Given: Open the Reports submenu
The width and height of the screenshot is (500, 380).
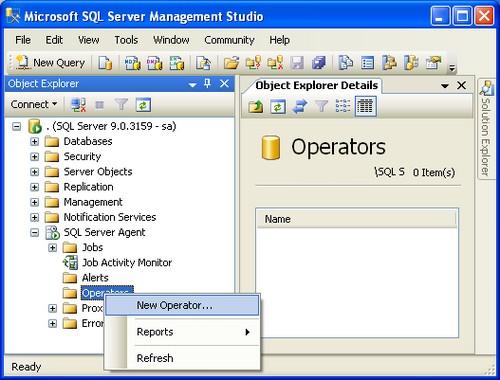Looking at the screenshot, I should pyautogui.click(x=182, y=332).
